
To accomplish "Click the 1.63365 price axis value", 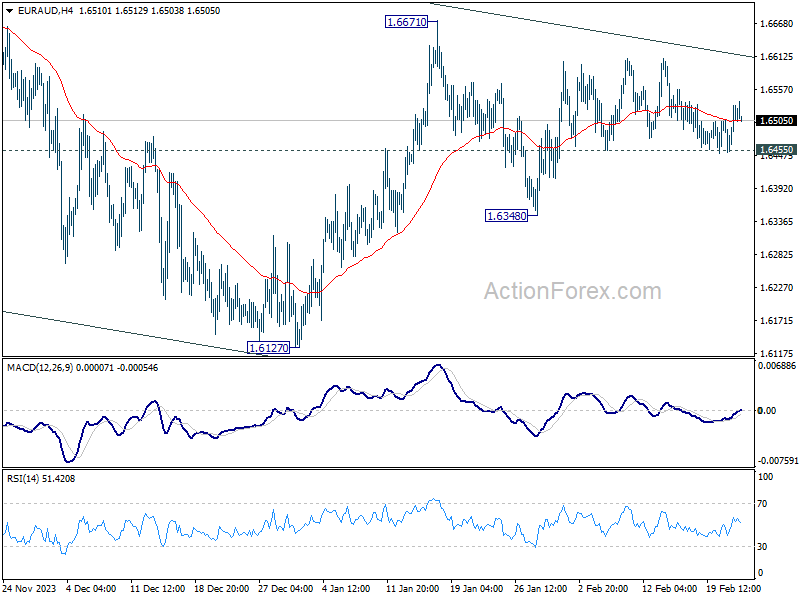I will [x=777, y=221].
